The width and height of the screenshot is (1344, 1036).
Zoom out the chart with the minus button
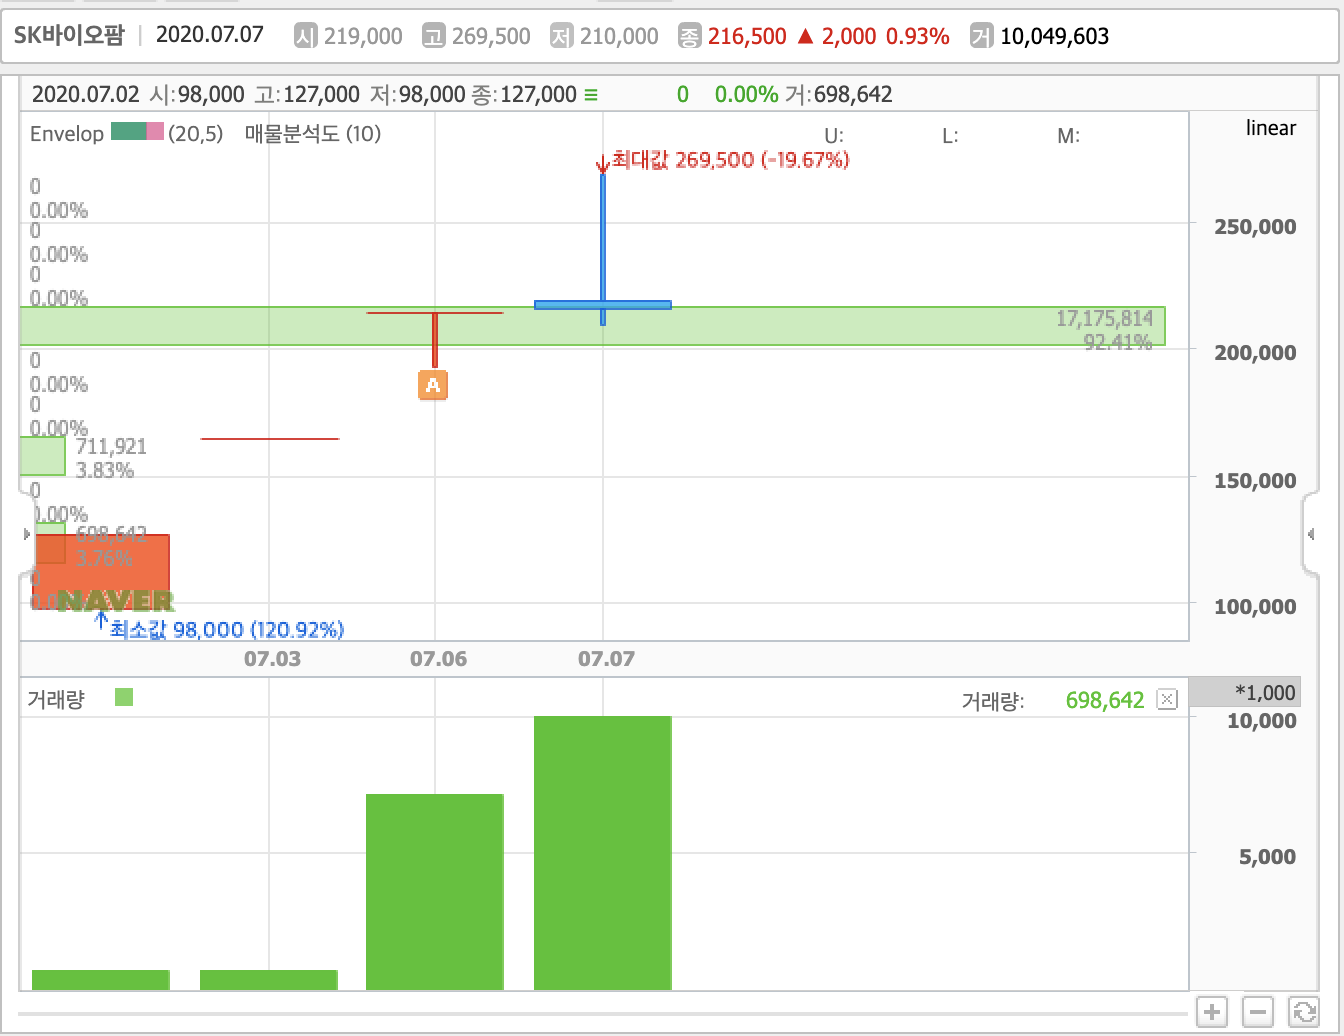1258,1012
